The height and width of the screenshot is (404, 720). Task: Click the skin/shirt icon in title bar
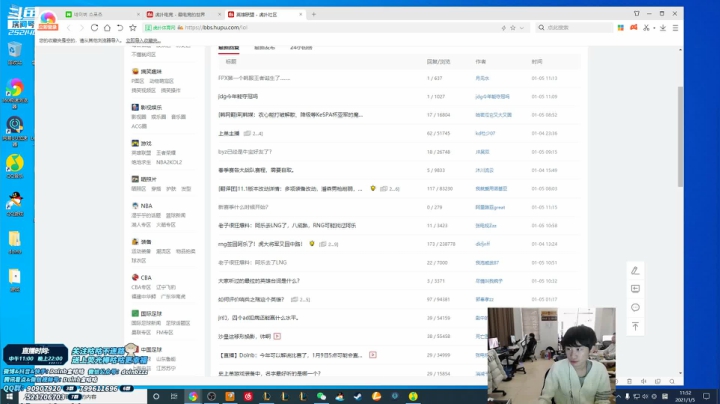point(636,14)
